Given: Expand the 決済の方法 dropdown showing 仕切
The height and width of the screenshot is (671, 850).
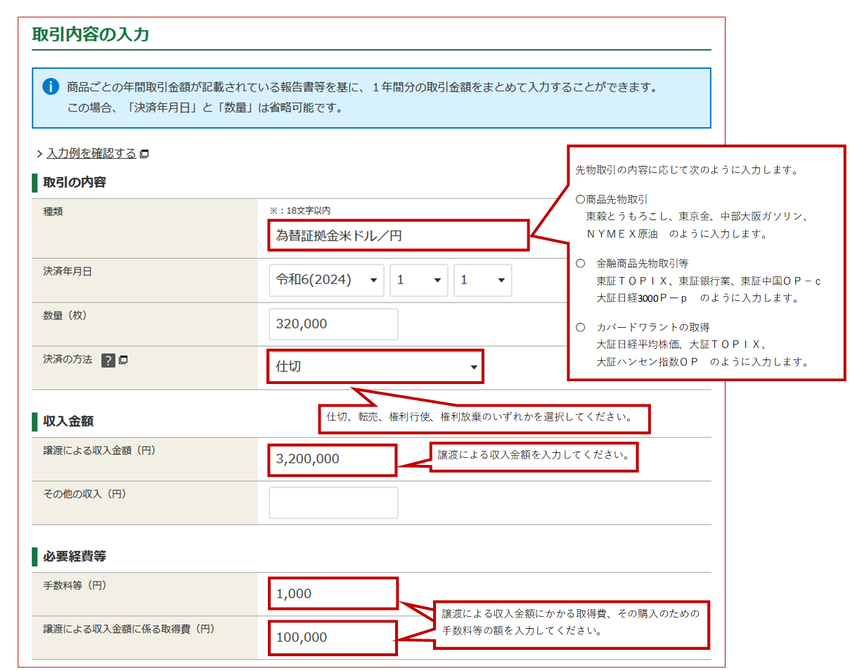Looking at the screenshot, I should (x=375, y=367).
